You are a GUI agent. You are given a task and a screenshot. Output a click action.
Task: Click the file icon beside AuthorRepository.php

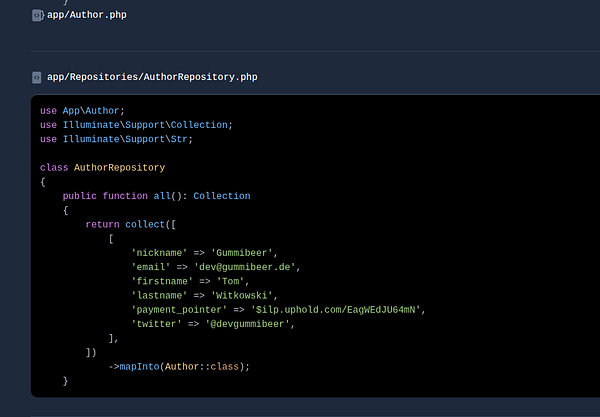37,77
